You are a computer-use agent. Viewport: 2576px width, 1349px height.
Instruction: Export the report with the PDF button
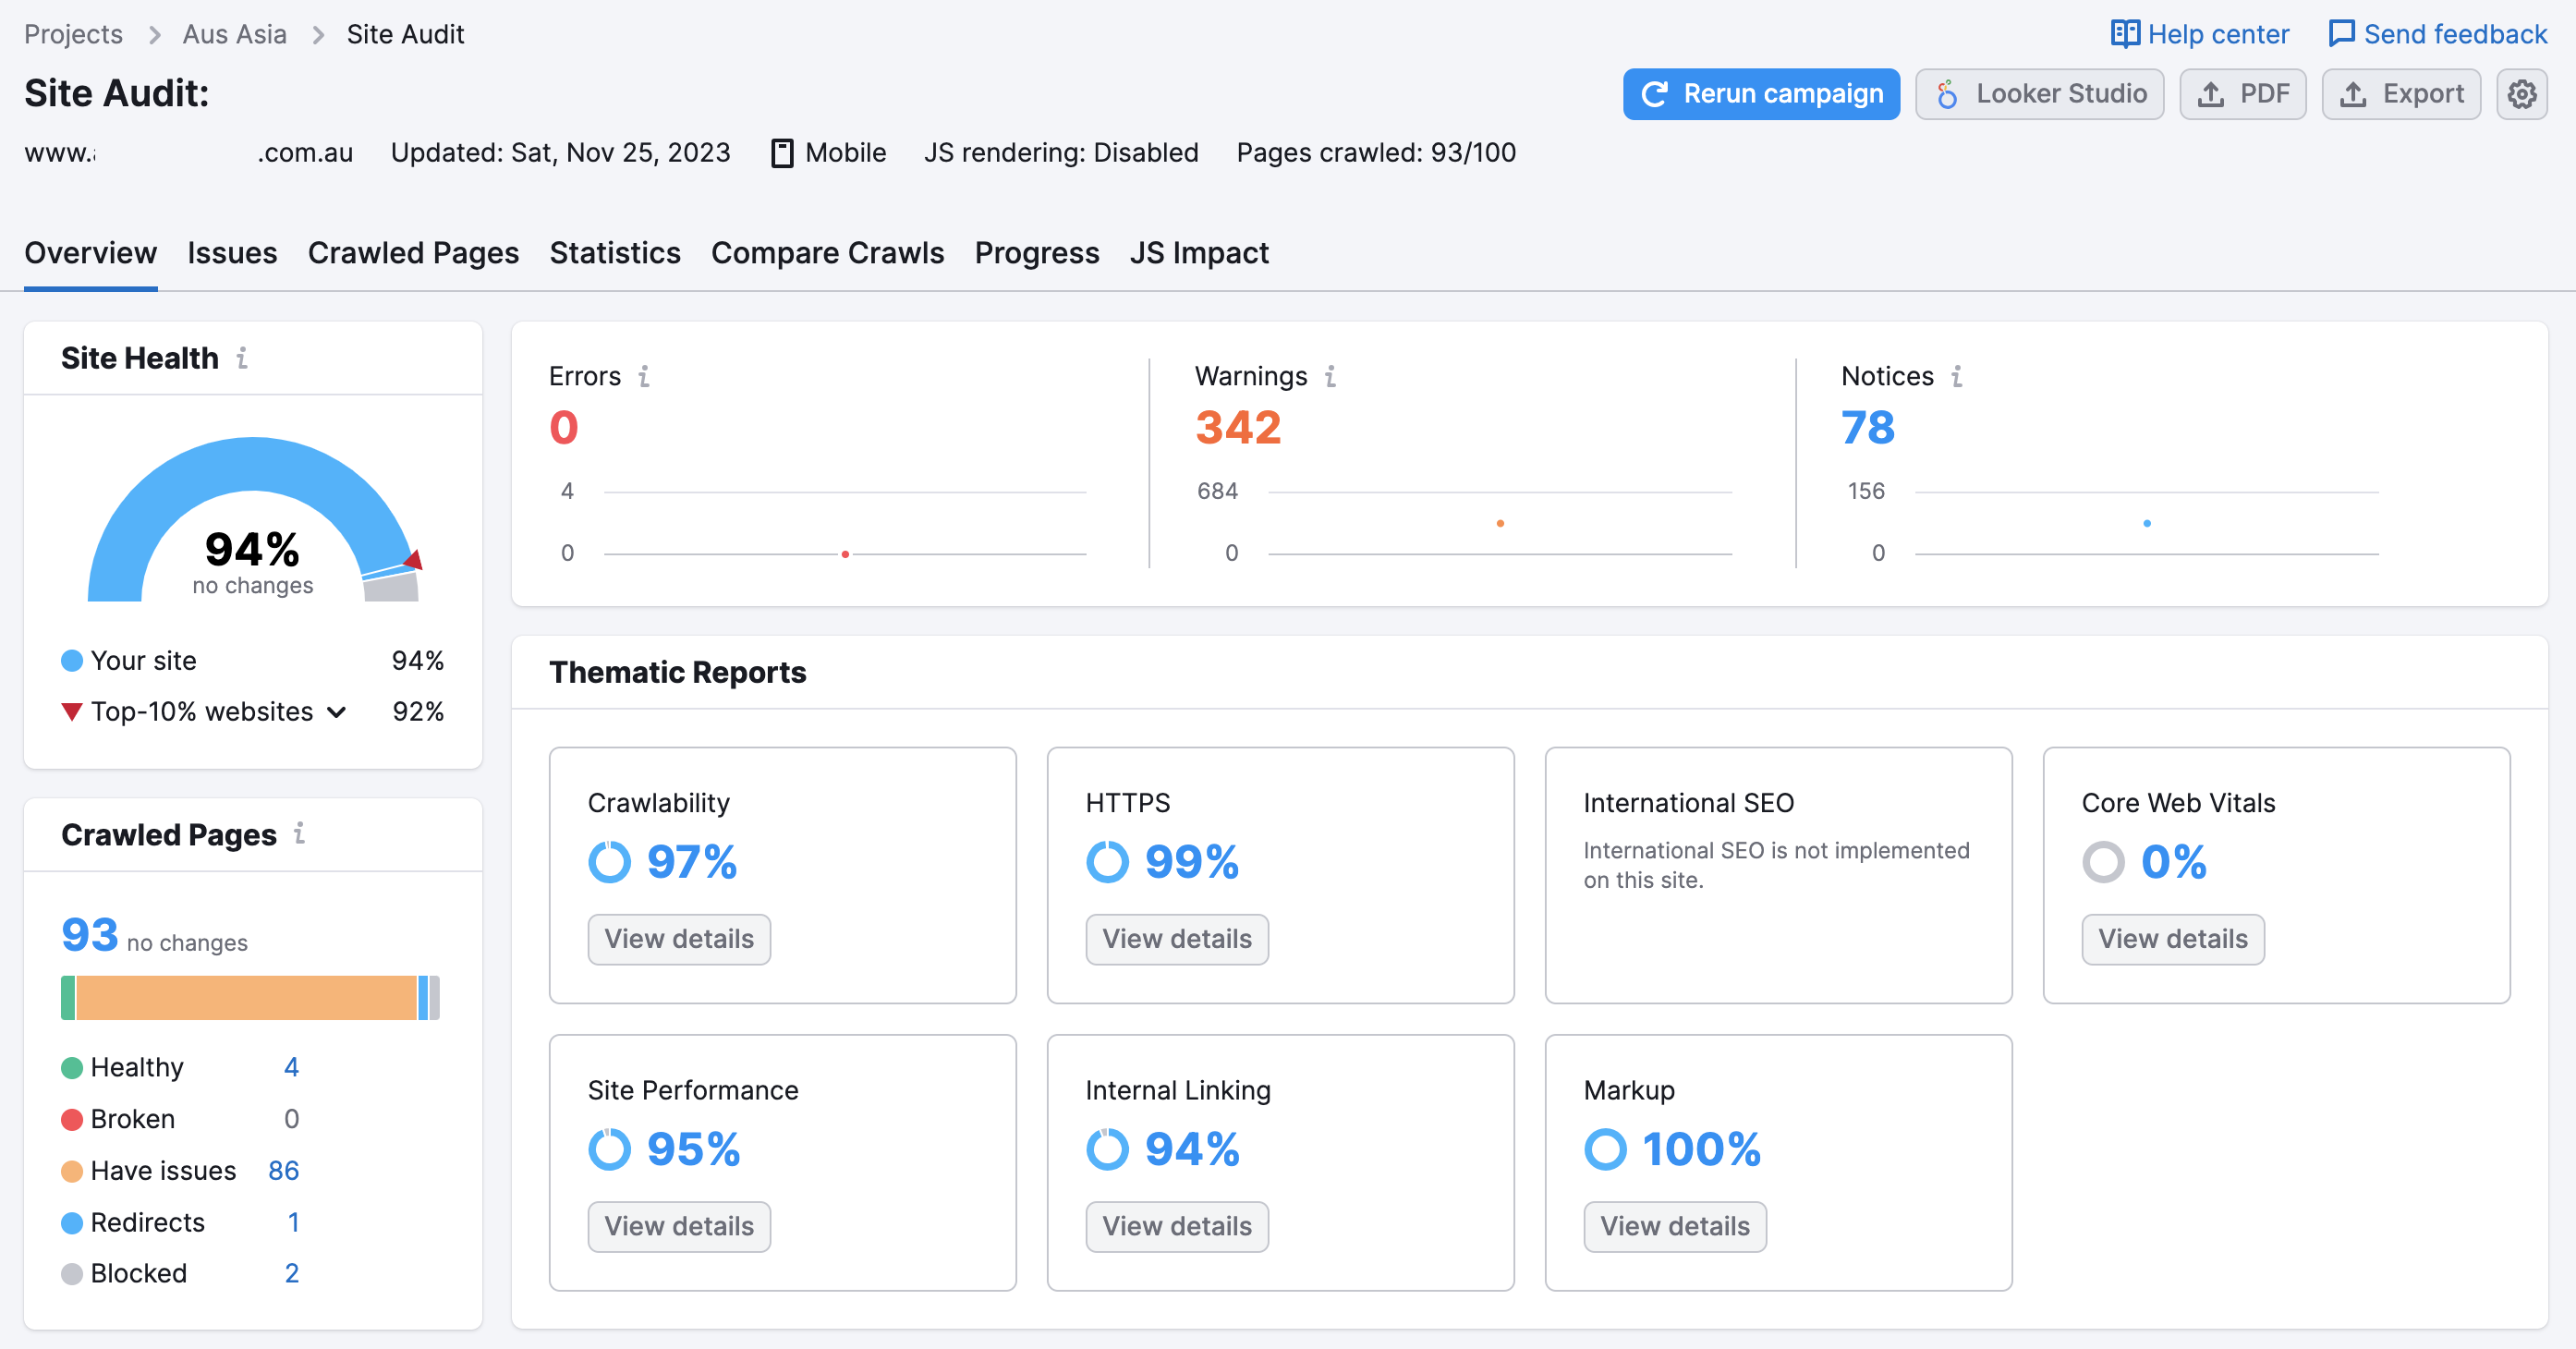click(2242, 94)
